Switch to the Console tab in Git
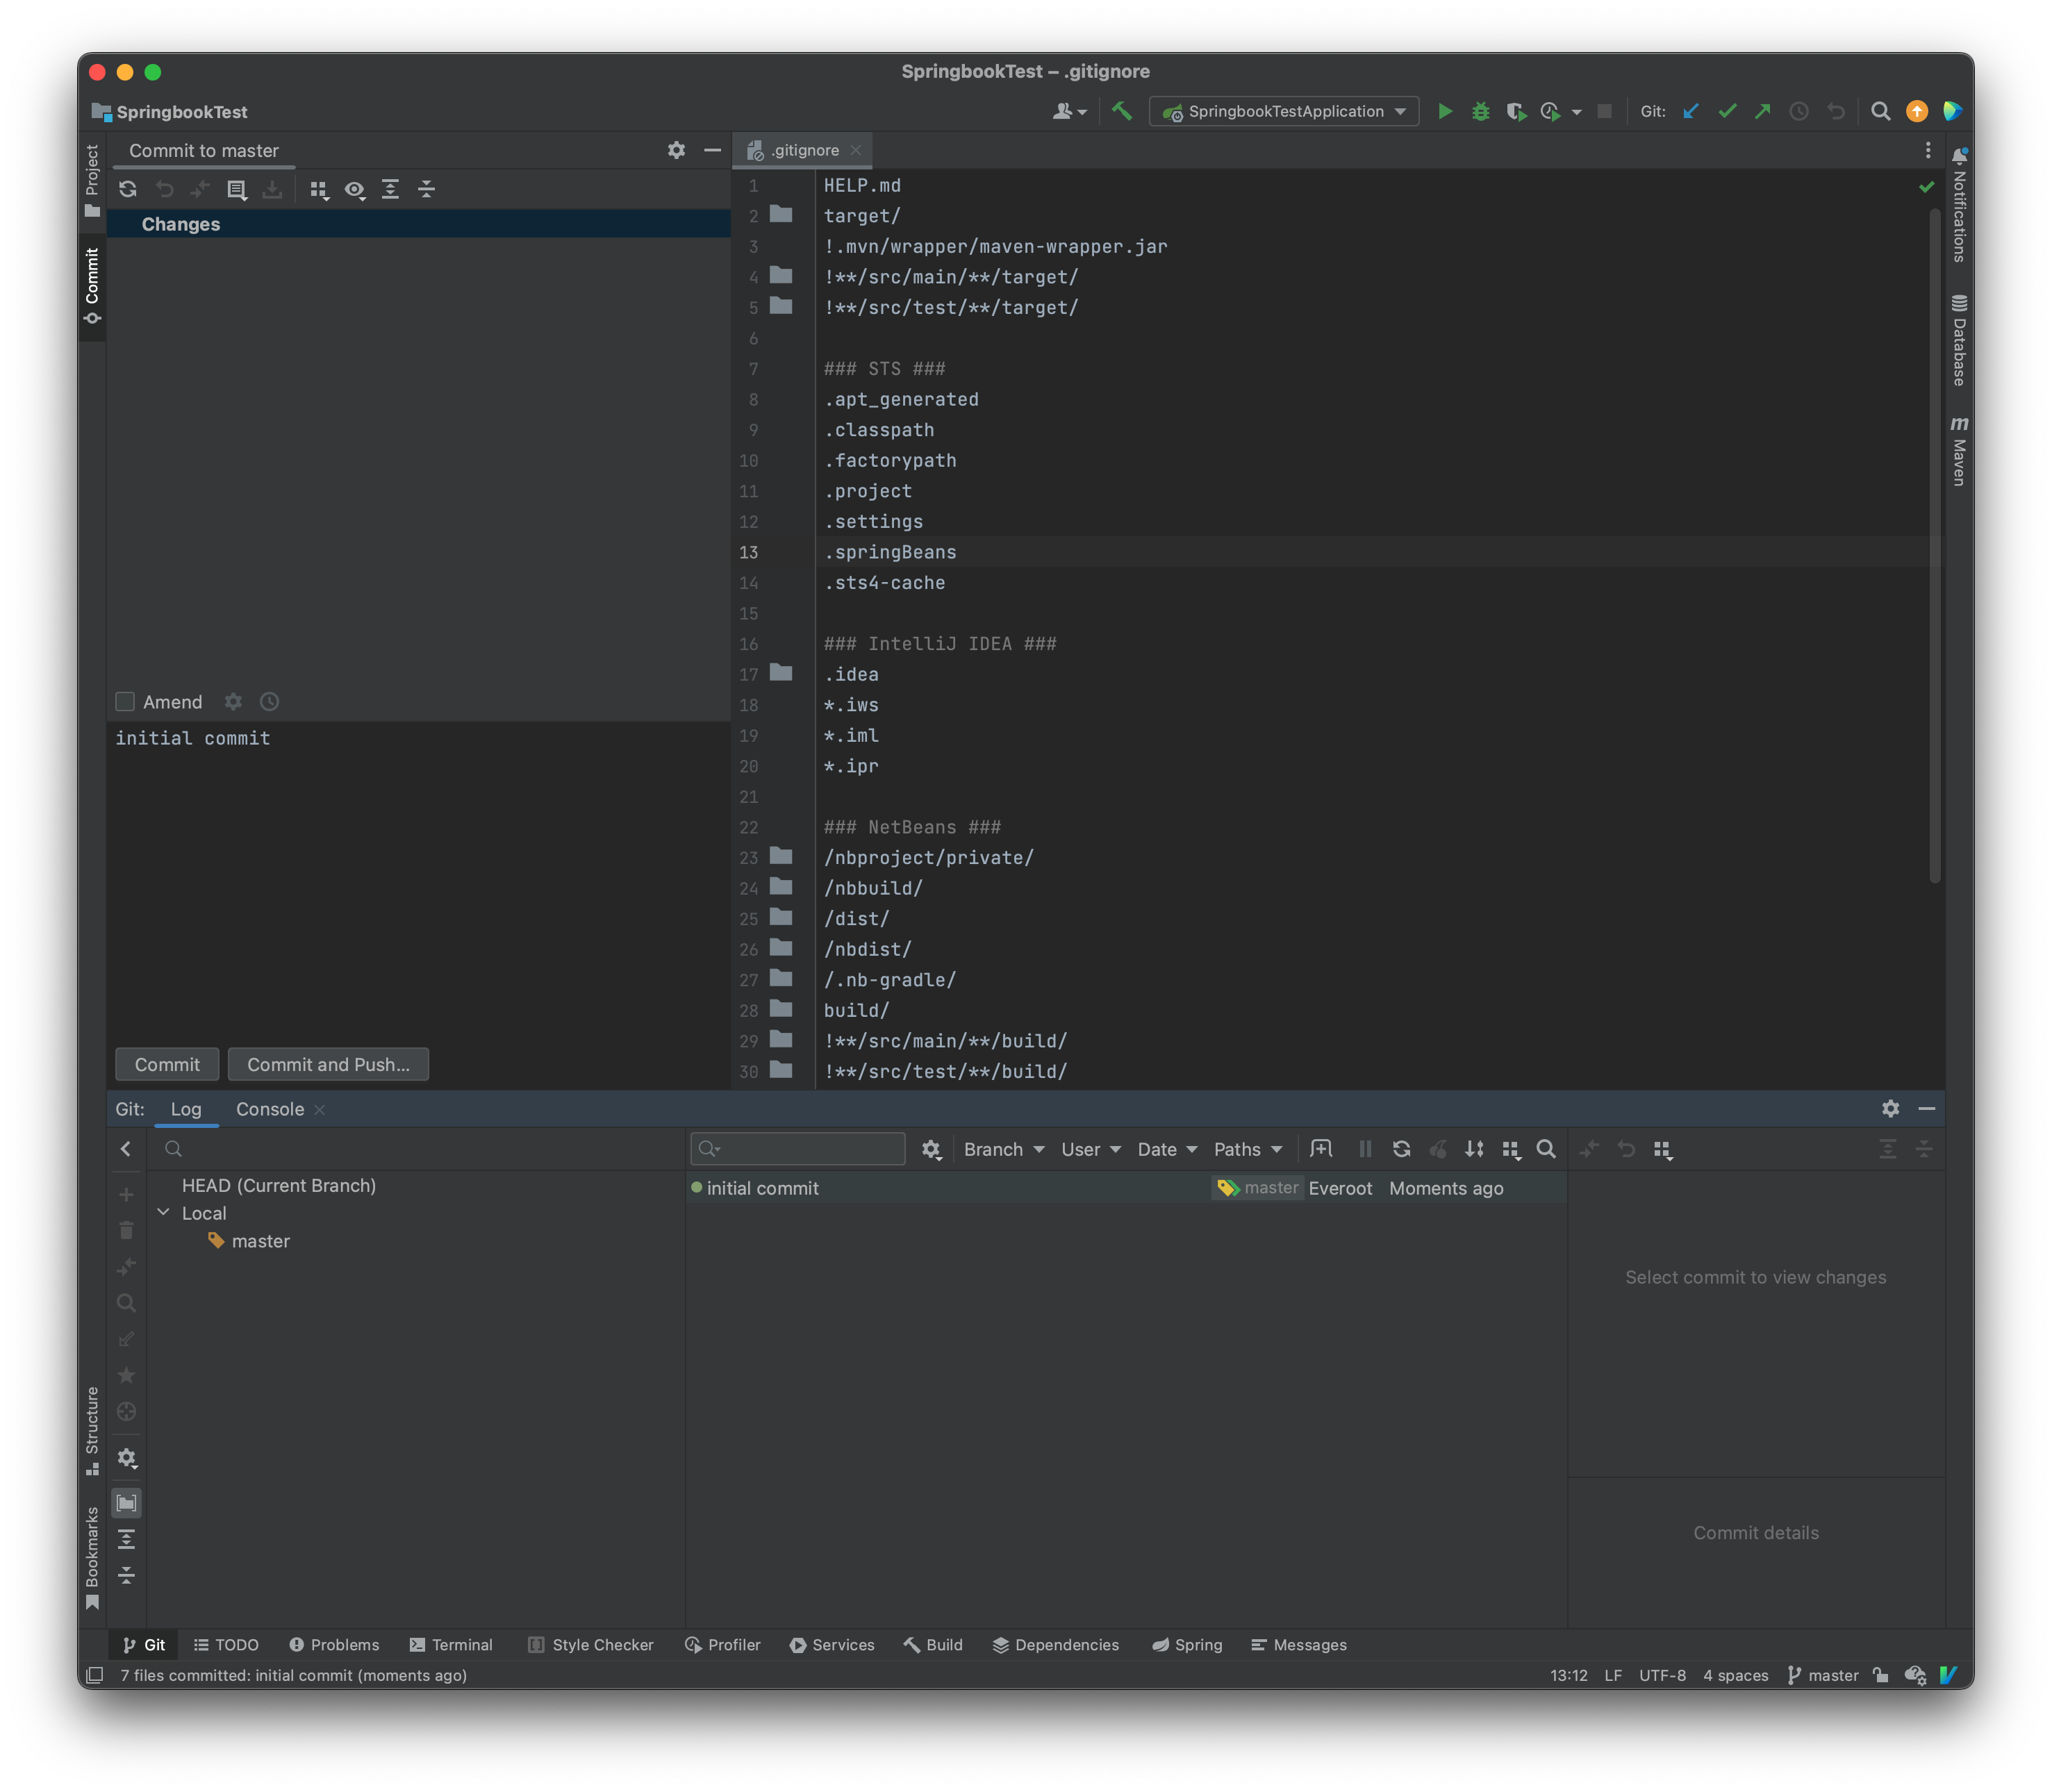2052x1792 pixels. click(x=270, y=1109)
